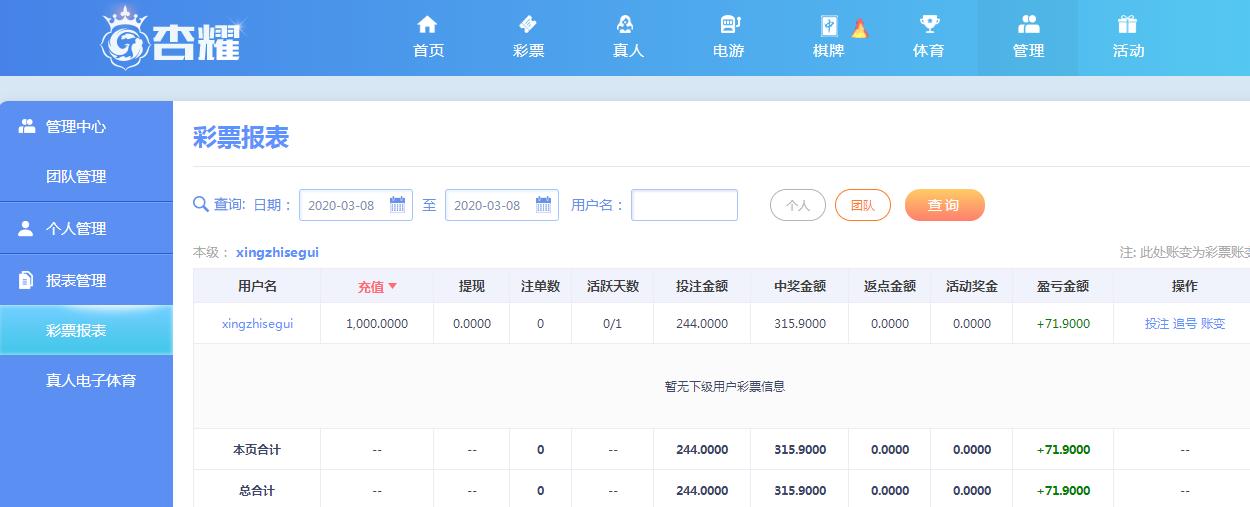Click the 体育 trophy icon

click(928, 25)
